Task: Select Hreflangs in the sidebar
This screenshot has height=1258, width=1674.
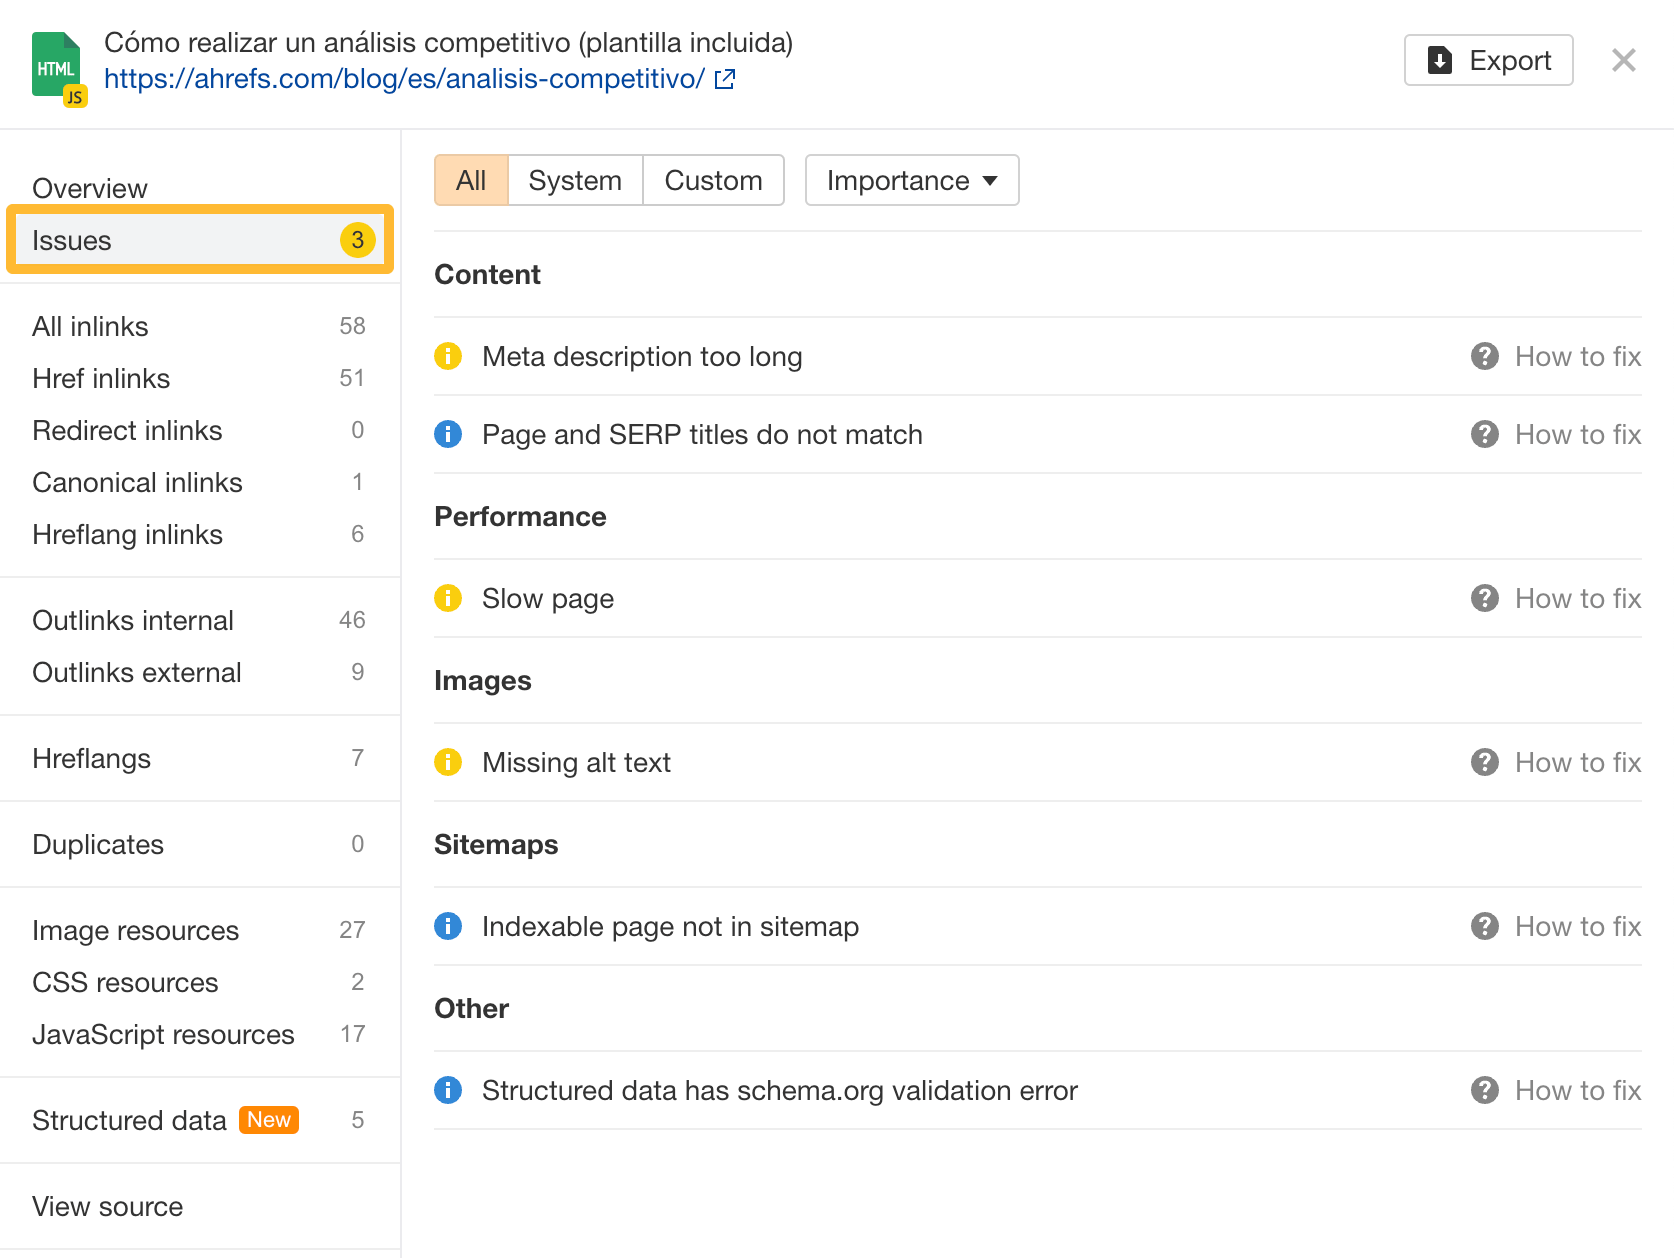Action: coord(91,758)
